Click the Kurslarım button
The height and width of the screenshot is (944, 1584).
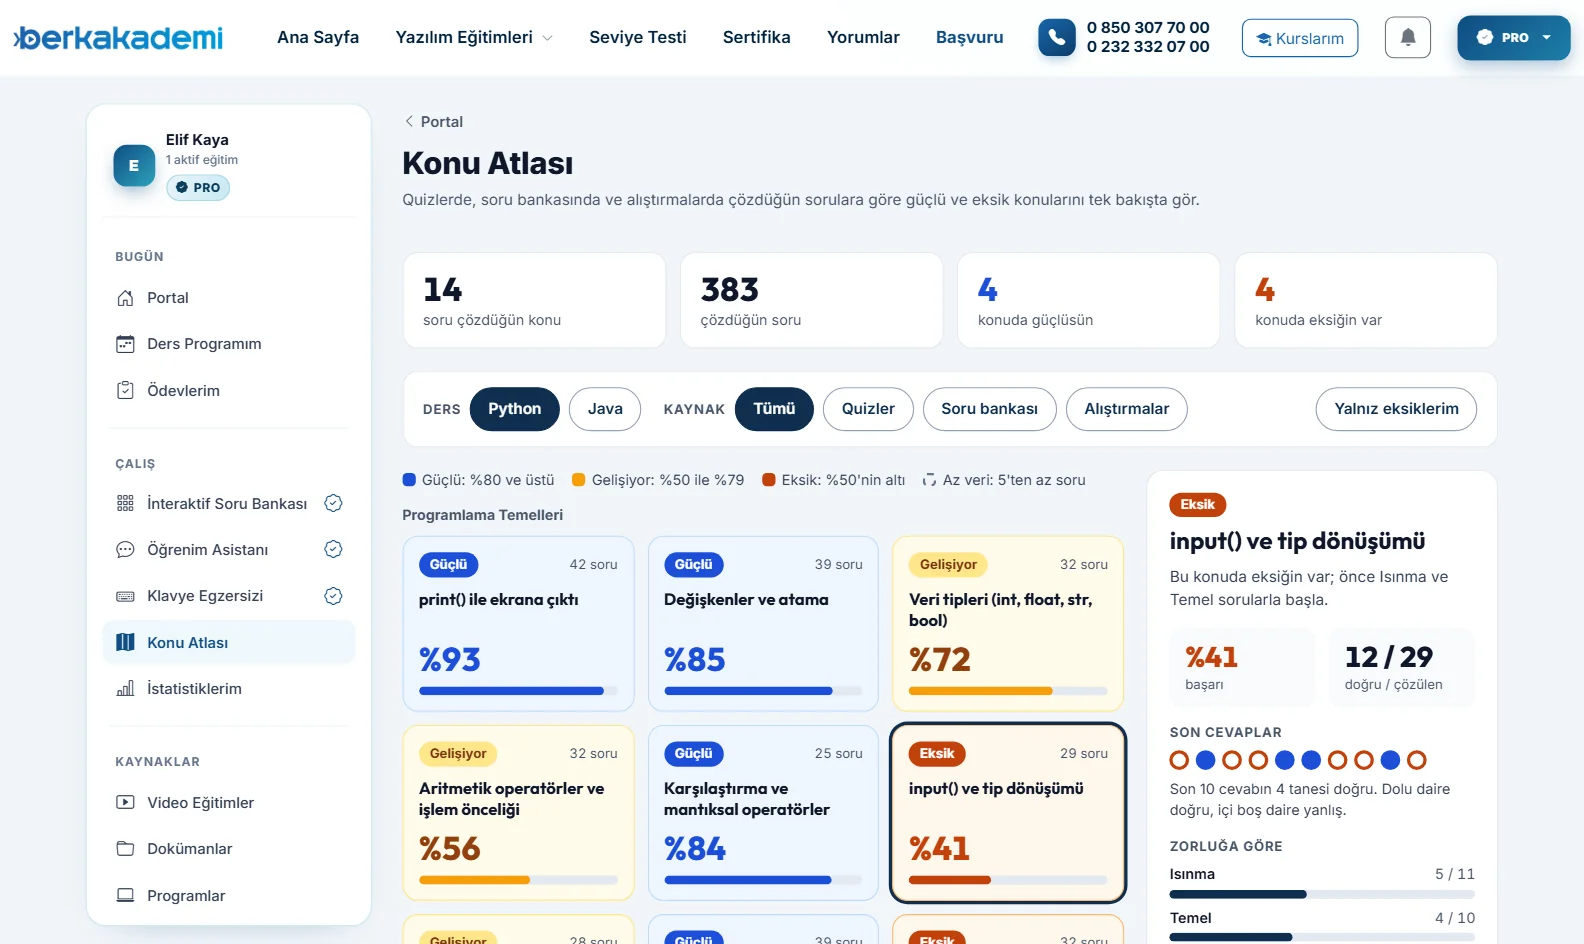(x=1300, y=38)
